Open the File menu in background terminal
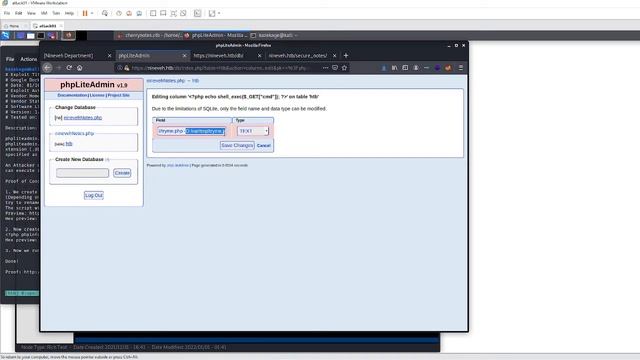This screenshot has width=640, height=360. (x=10, y=59)
